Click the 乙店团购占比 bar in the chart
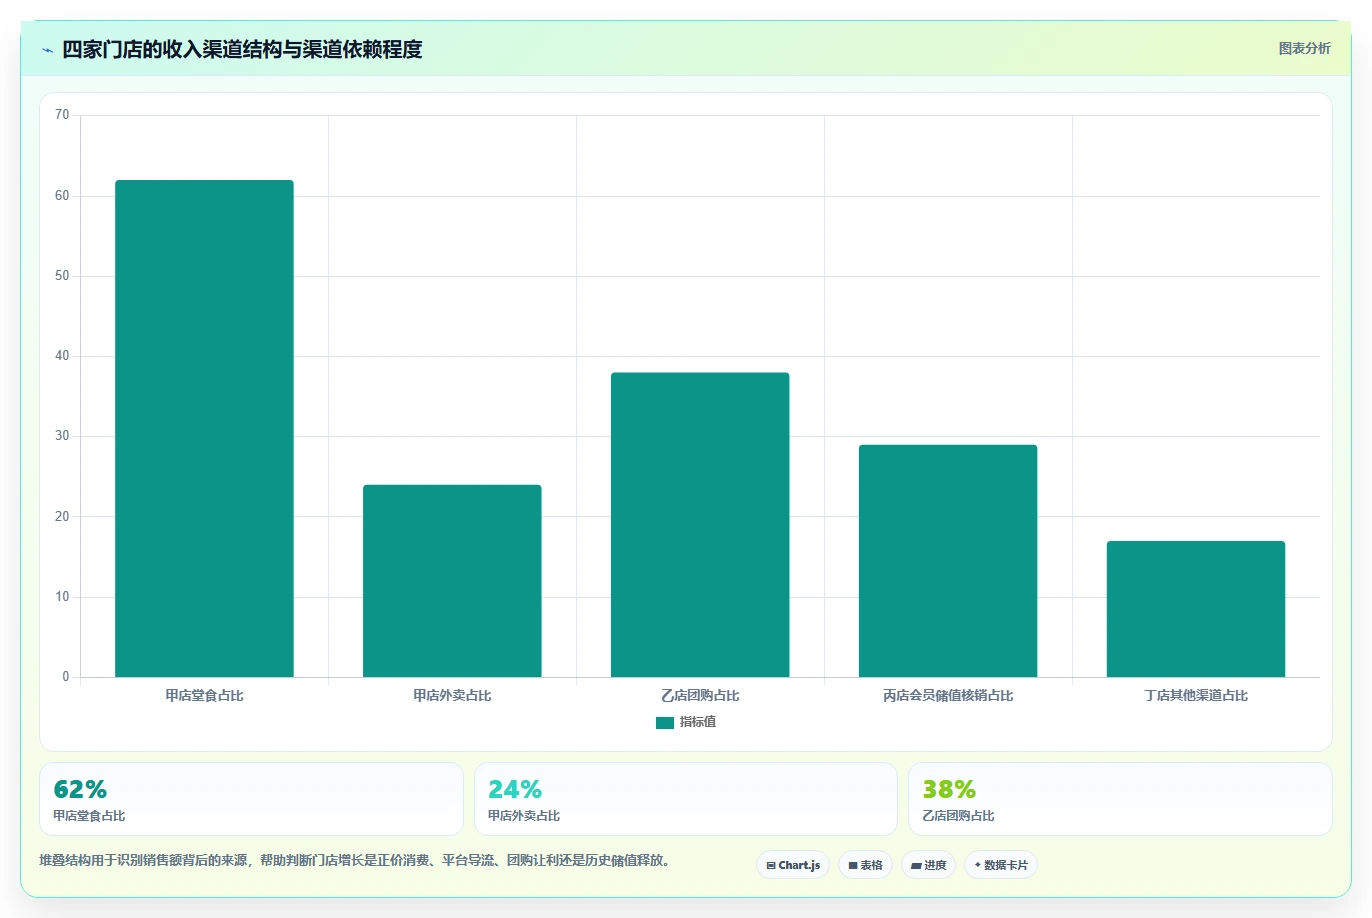Viewport: 1372px width, 918px height. [700, 525]
